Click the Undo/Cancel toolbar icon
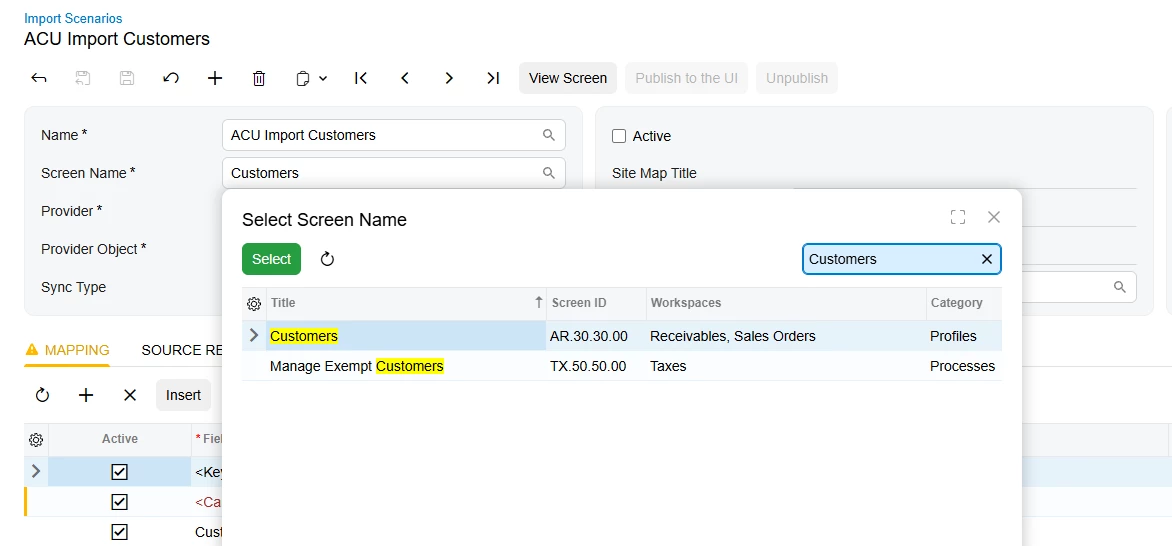1172x546 pixels. pyautogui.click(x=171, y=78)
